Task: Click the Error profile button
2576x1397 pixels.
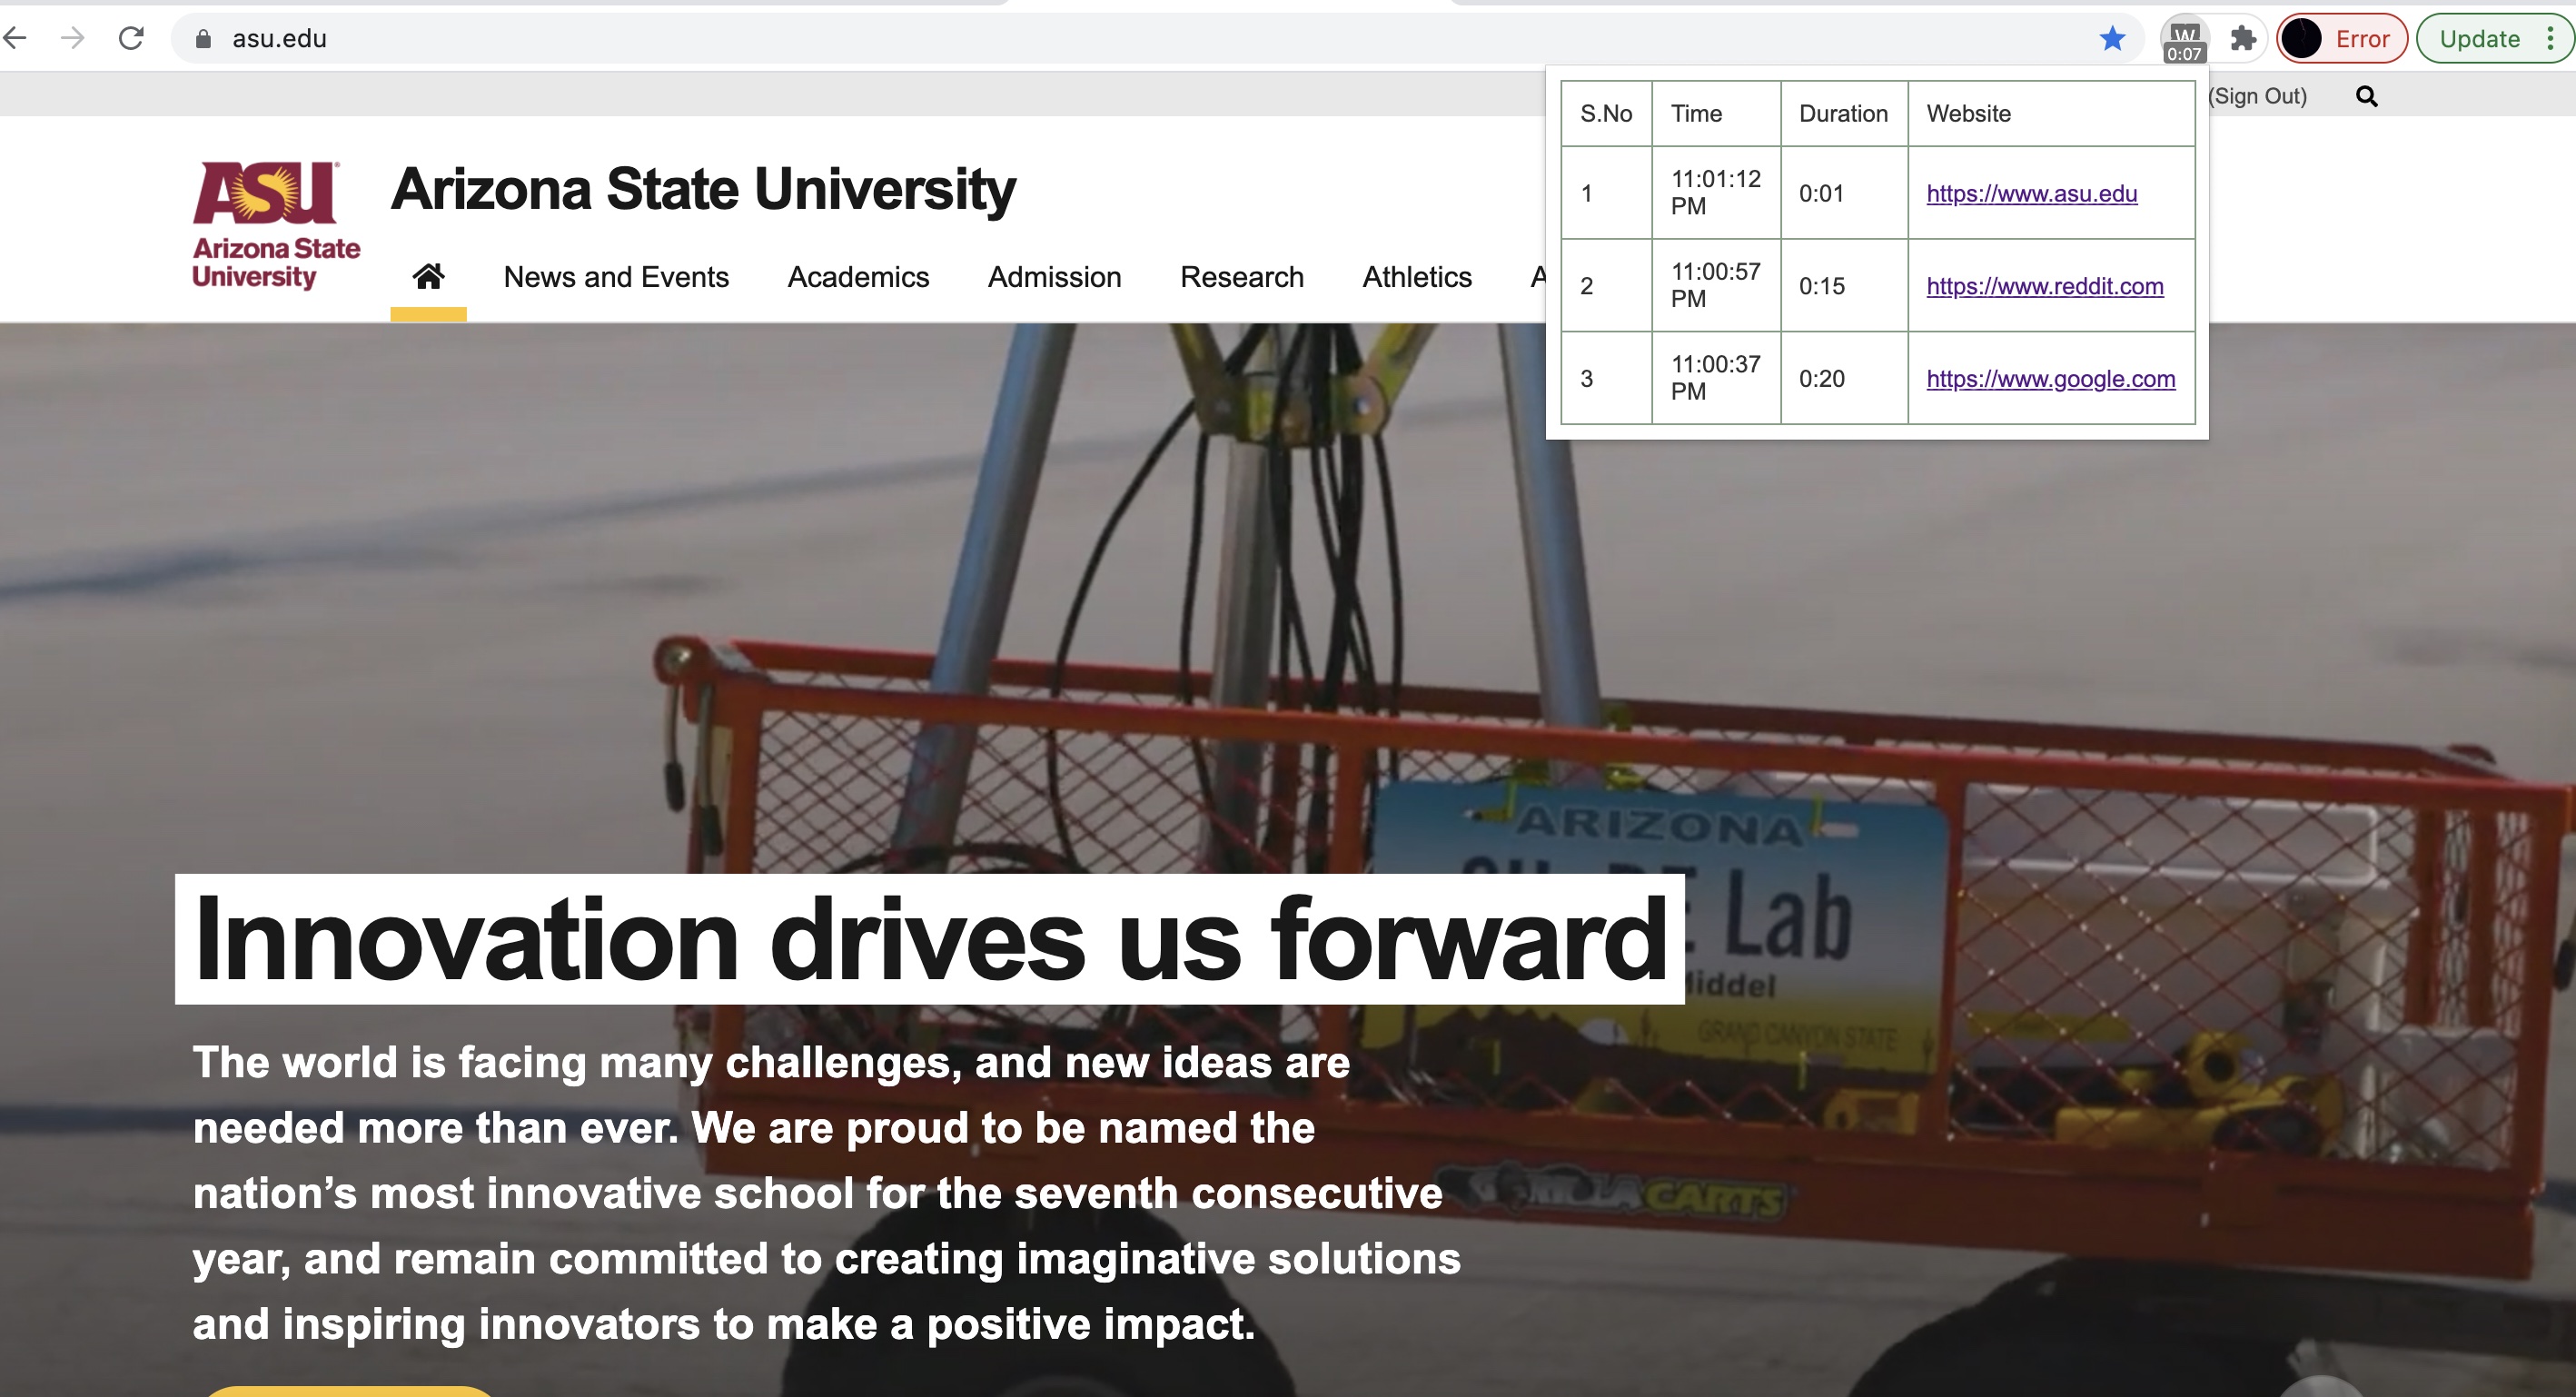Action: click(x=2341, y=38)
